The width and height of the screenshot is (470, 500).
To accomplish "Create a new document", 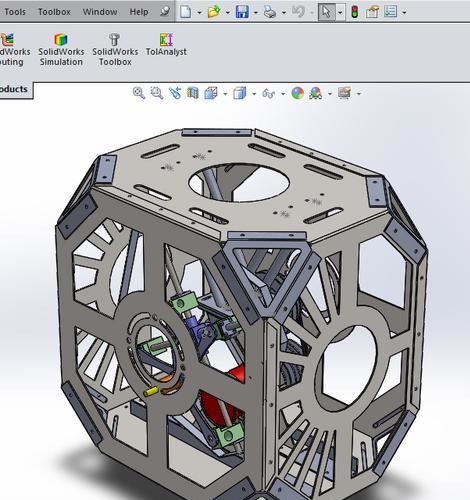I will [185, 12].
